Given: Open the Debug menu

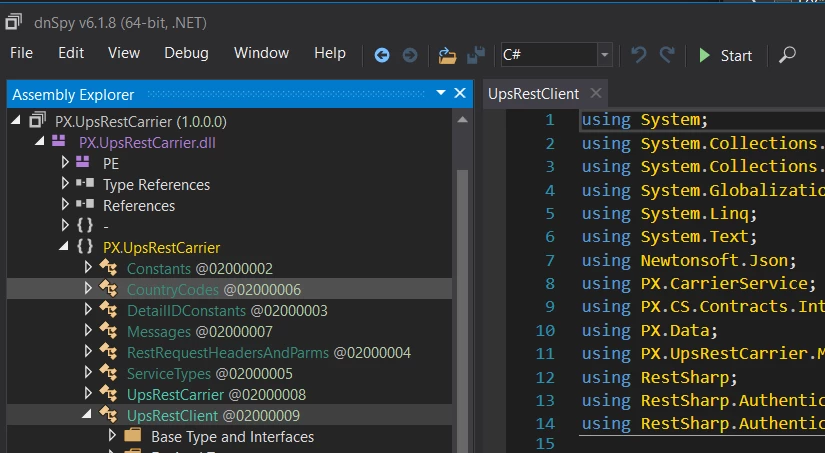Looking at the screenshot, I should pos(186,53).
